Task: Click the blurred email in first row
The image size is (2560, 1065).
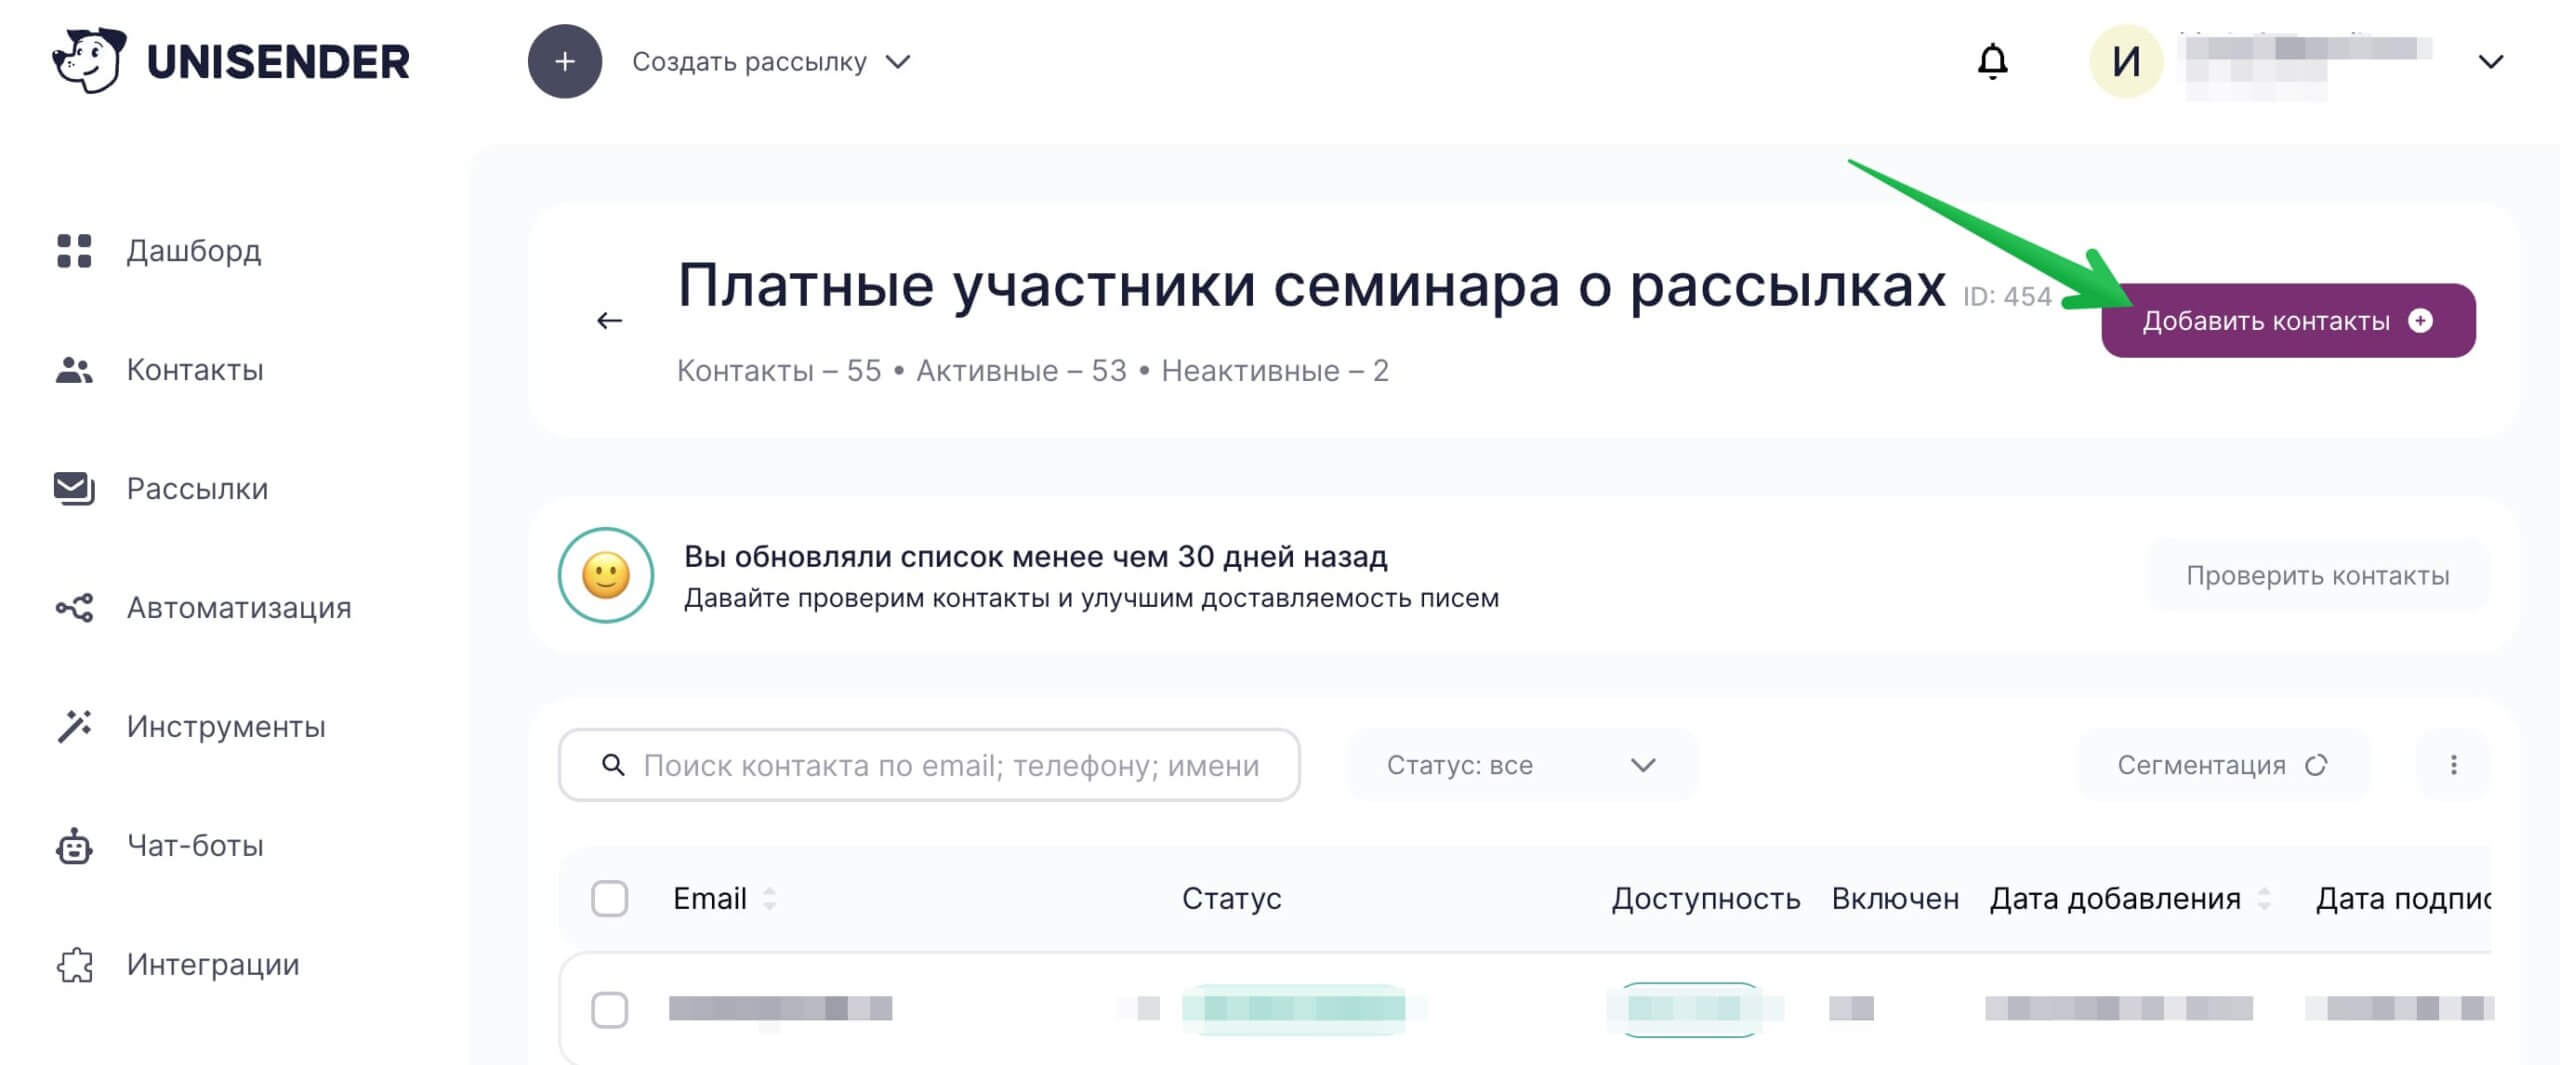Action: (780, 1008)
